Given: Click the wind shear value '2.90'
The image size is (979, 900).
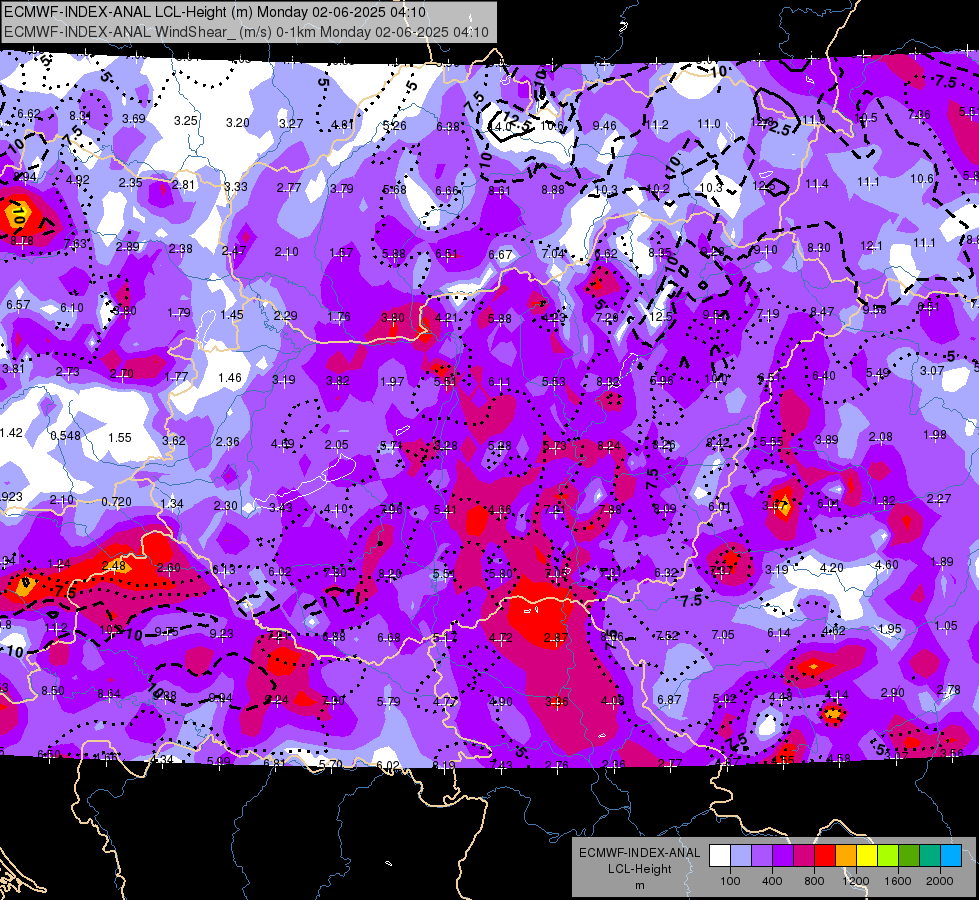Looking at the screenshot, I should pos(893,692).
